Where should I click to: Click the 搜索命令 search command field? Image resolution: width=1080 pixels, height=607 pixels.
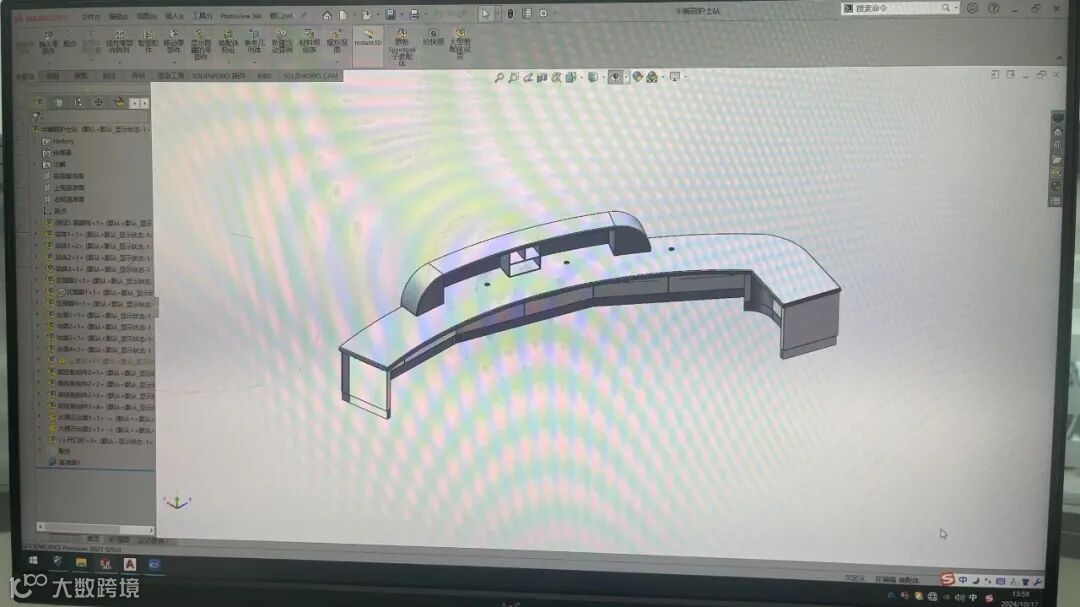[900, 8]
